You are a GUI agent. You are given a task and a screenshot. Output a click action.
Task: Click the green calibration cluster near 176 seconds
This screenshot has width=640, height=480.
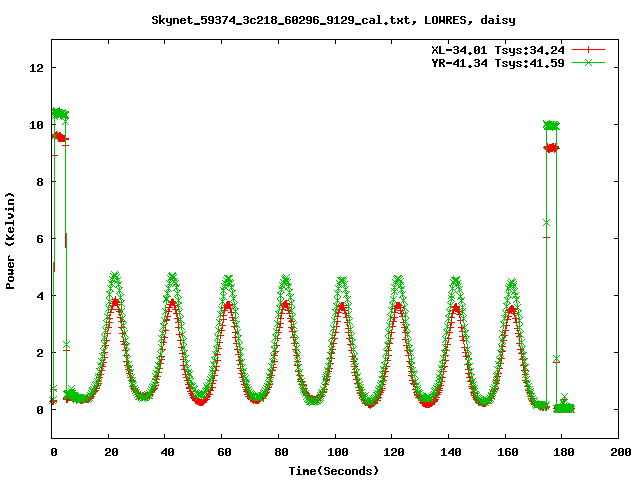pos(551,125)
